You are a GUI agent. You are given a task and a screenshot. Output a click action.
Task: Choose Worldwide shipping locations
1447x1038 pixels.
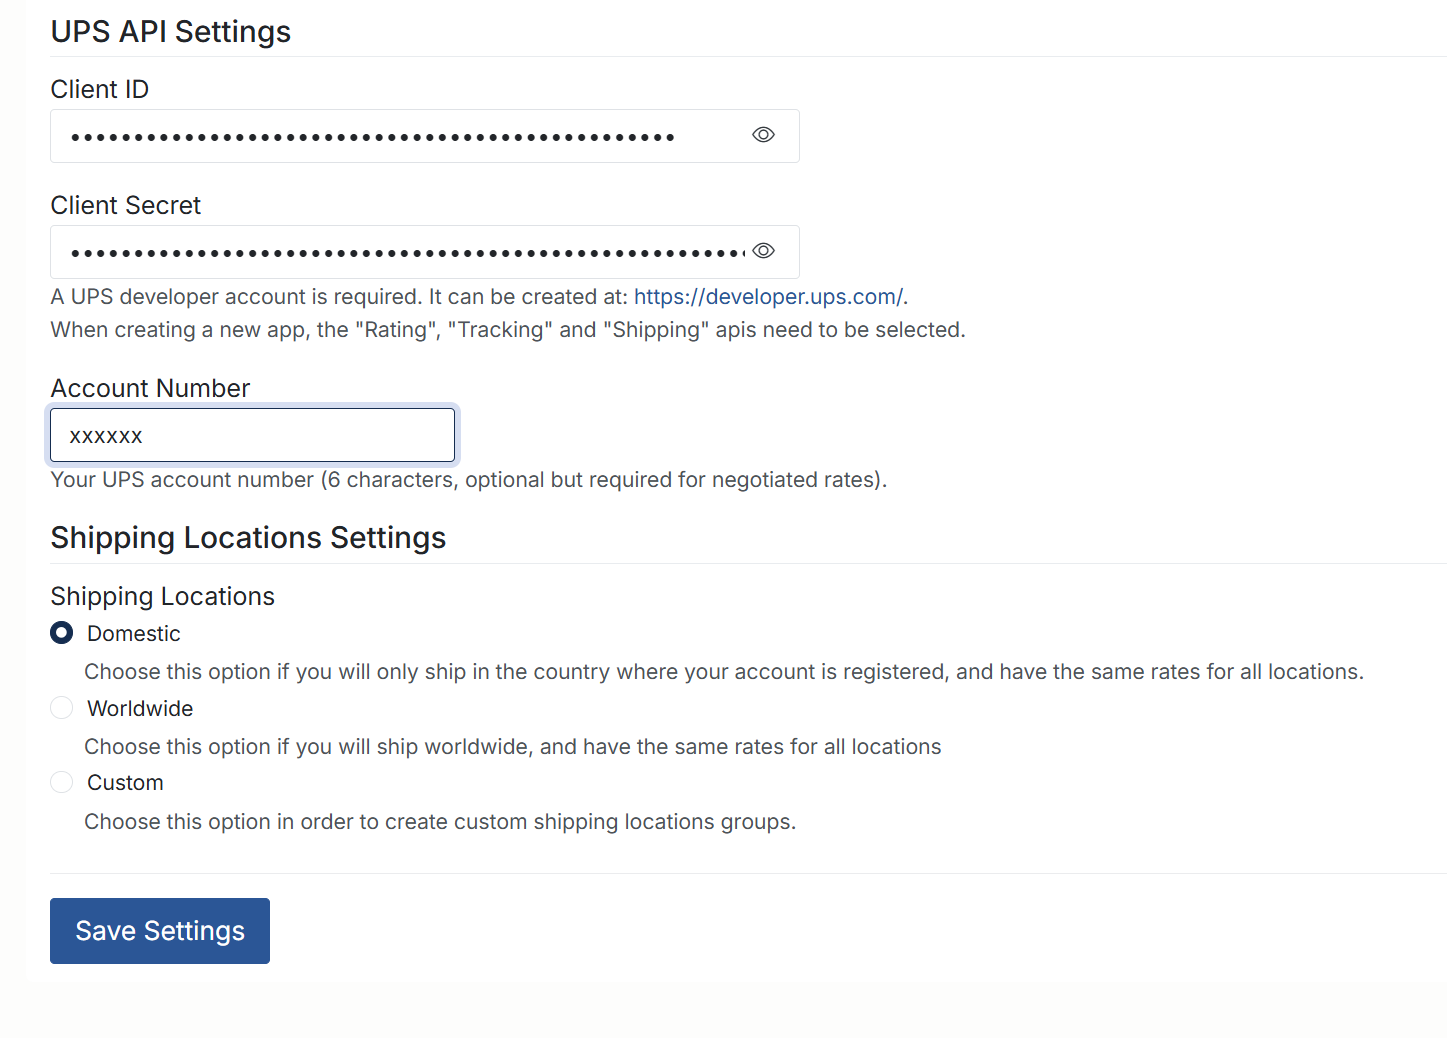[61, 707]
